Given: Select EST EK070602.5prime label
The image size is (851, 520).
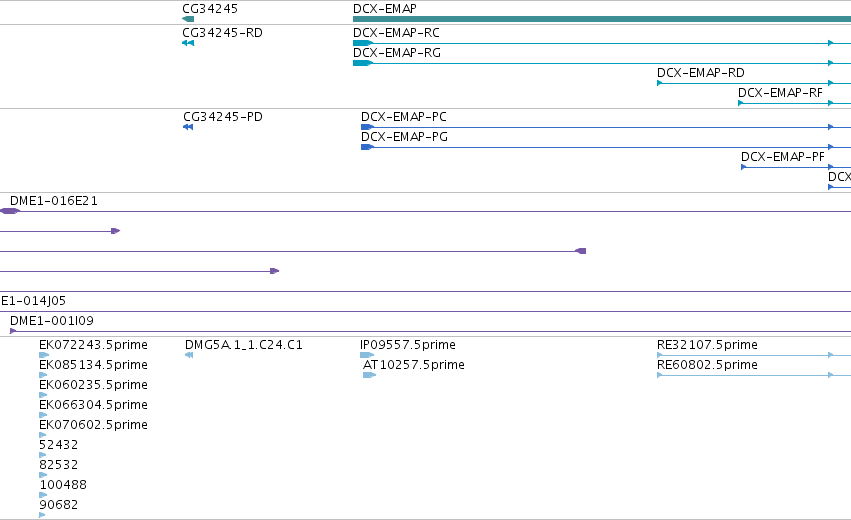Looking at the screenshot, I should (93, 424).
